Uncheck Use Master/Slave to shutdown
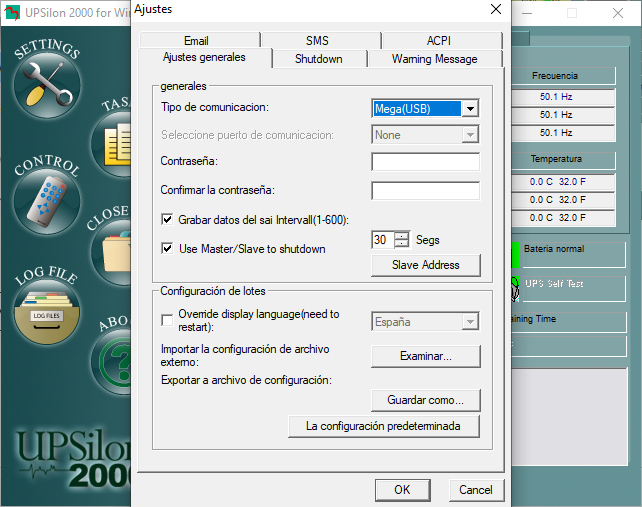This screenshot has height=507, width=642. (167, 248)
